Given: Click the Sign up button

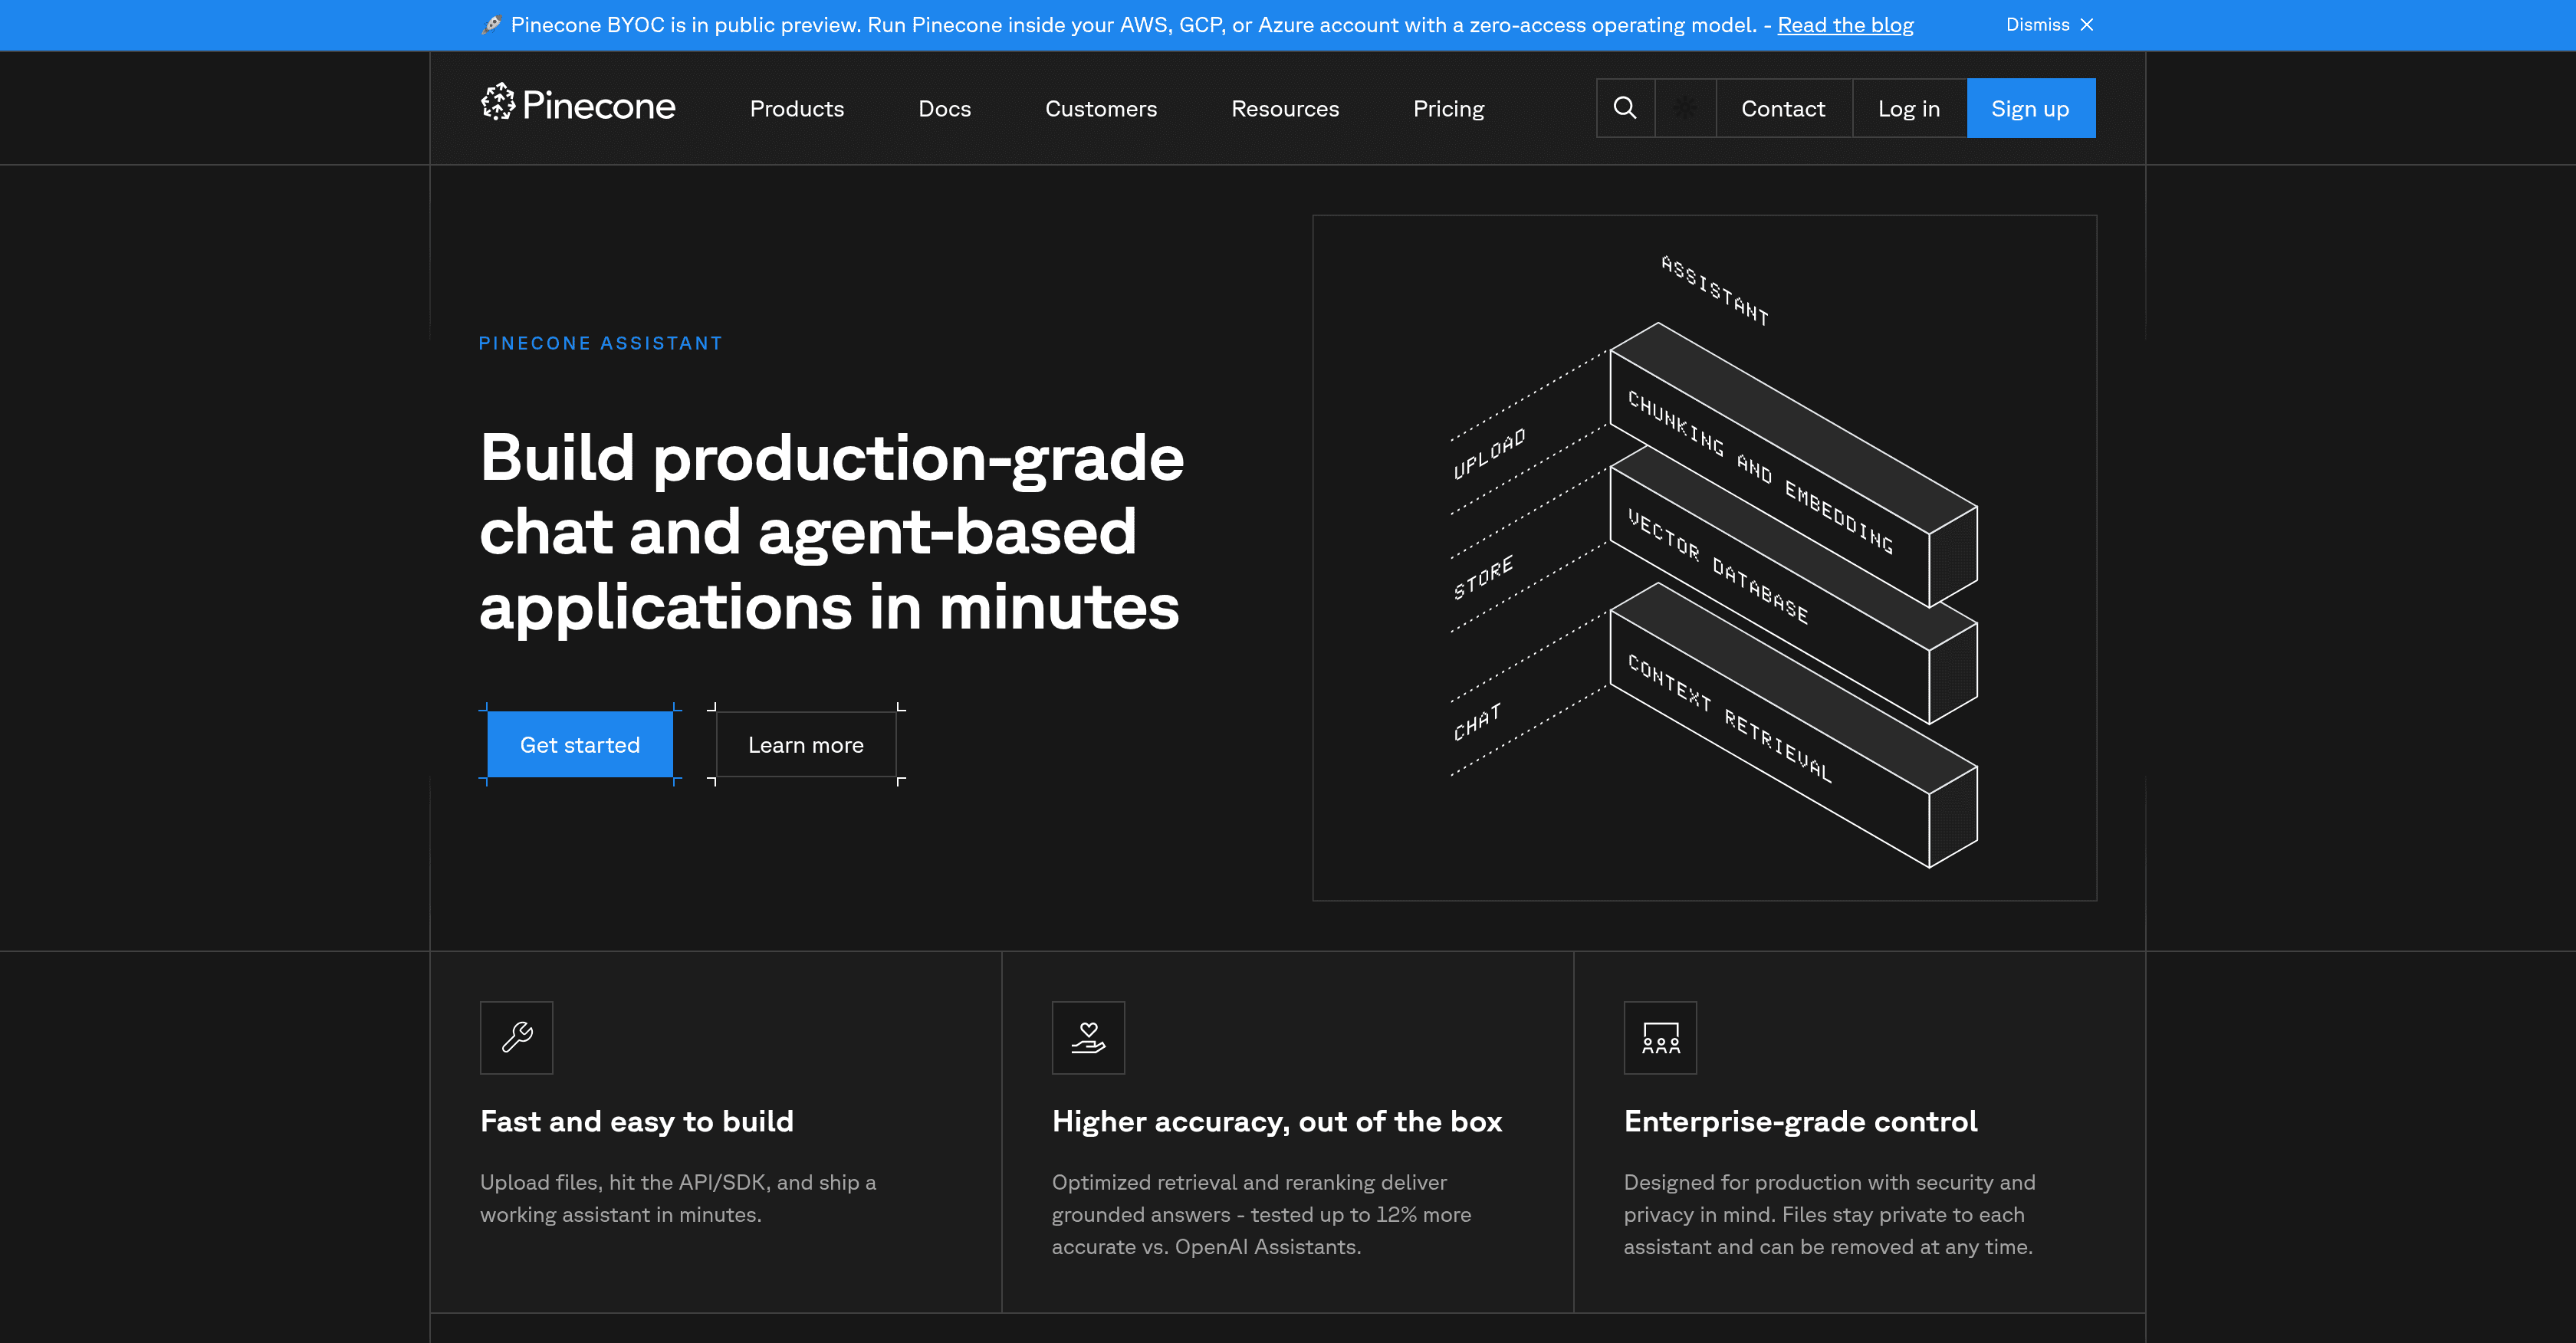Looking at the screenshot, I should [x=2031, y=107].
